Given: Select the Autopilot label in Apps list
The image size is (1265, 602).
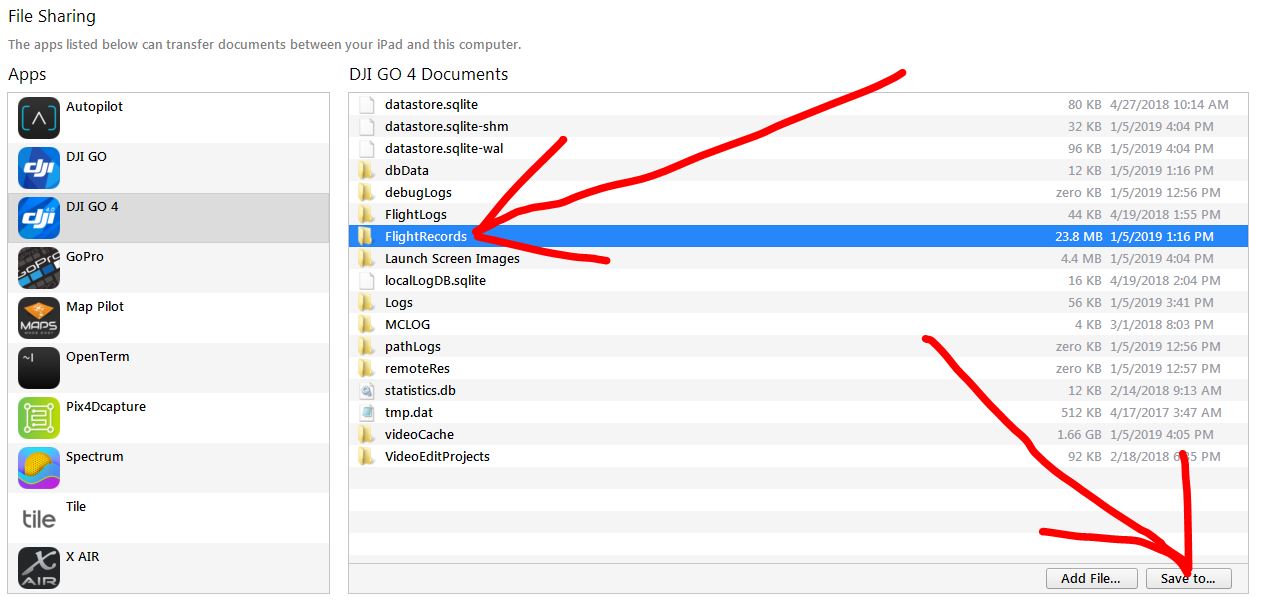Looking at the screenshot, I should (x=94, y=106).
